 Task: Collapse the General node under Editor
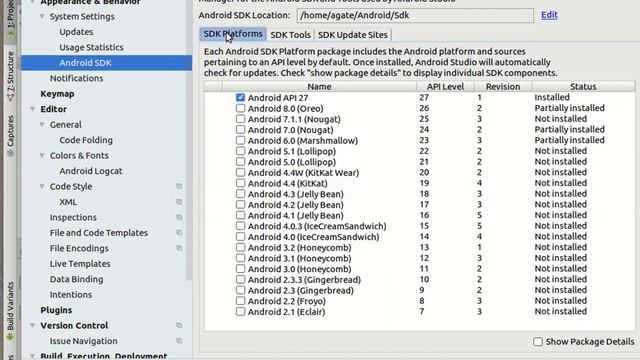tap(42, 124)
